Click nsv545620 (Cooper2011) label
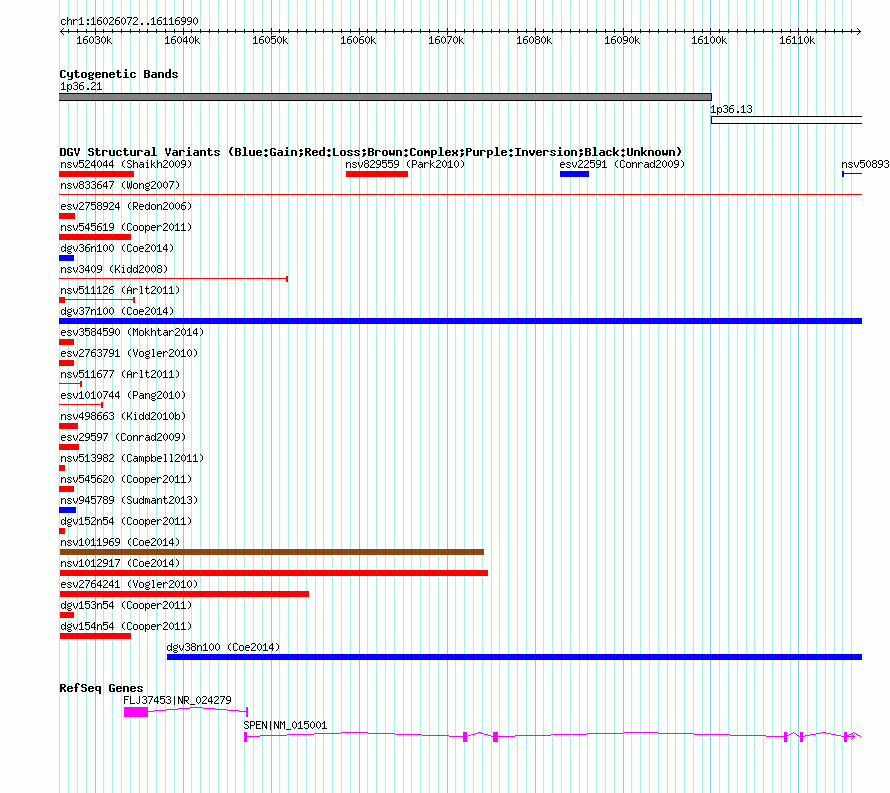The height and width of the screenshot is (793, 890). click(x=126, y=479)
